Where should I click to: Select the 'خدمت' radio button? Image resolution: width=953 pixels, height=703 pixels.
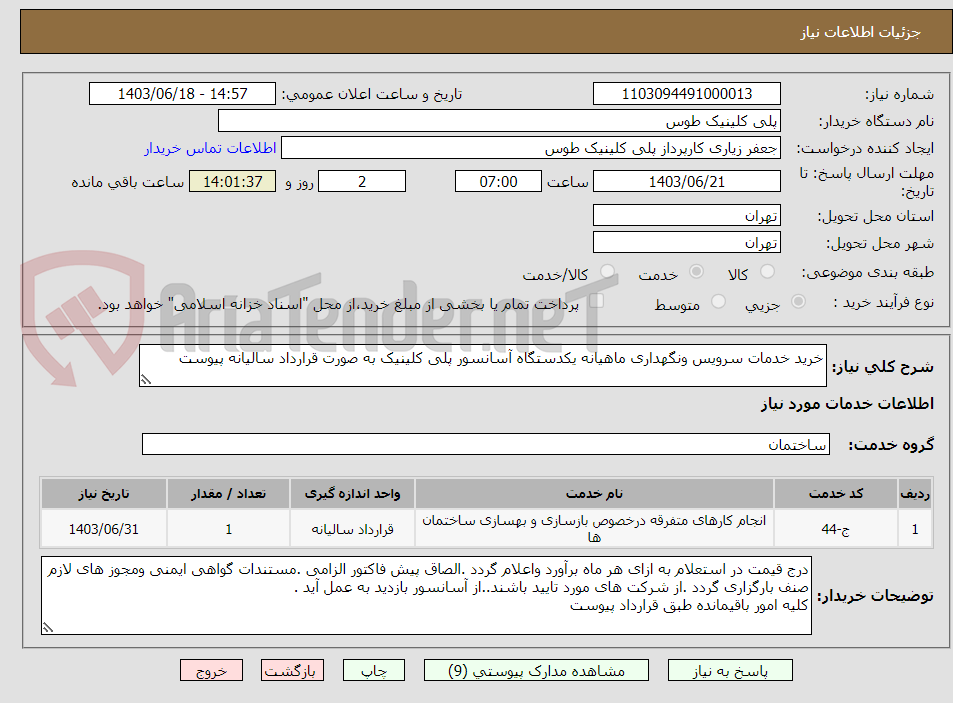pyautogui.click(x=697, y=272)
